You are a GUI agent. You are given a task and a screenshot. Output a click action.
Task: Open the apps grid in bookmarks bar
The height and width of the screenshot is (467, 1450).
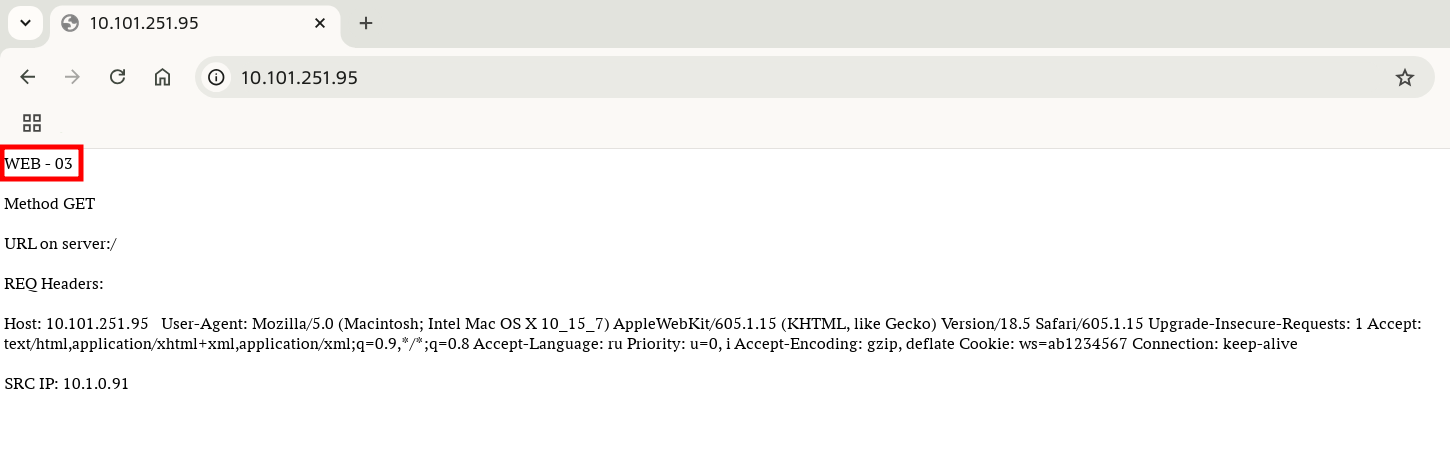coord(32,123)
